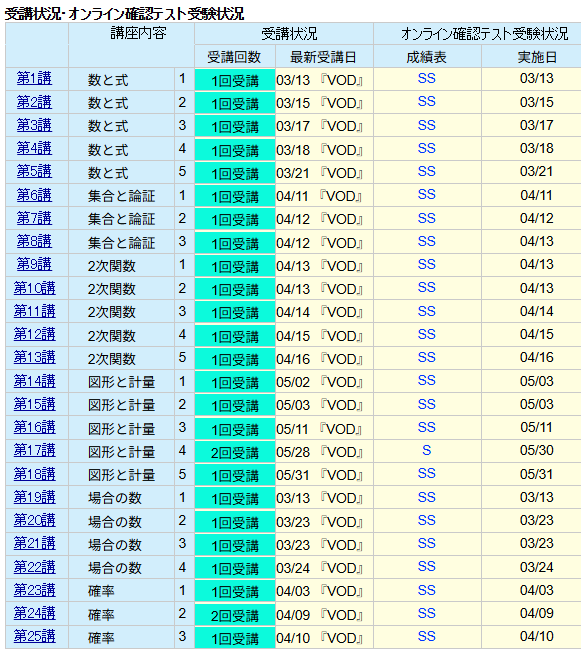Open the 第9講 lecture link
The image size is (581, 652).
pyautogui.click(x=34, y=264)
